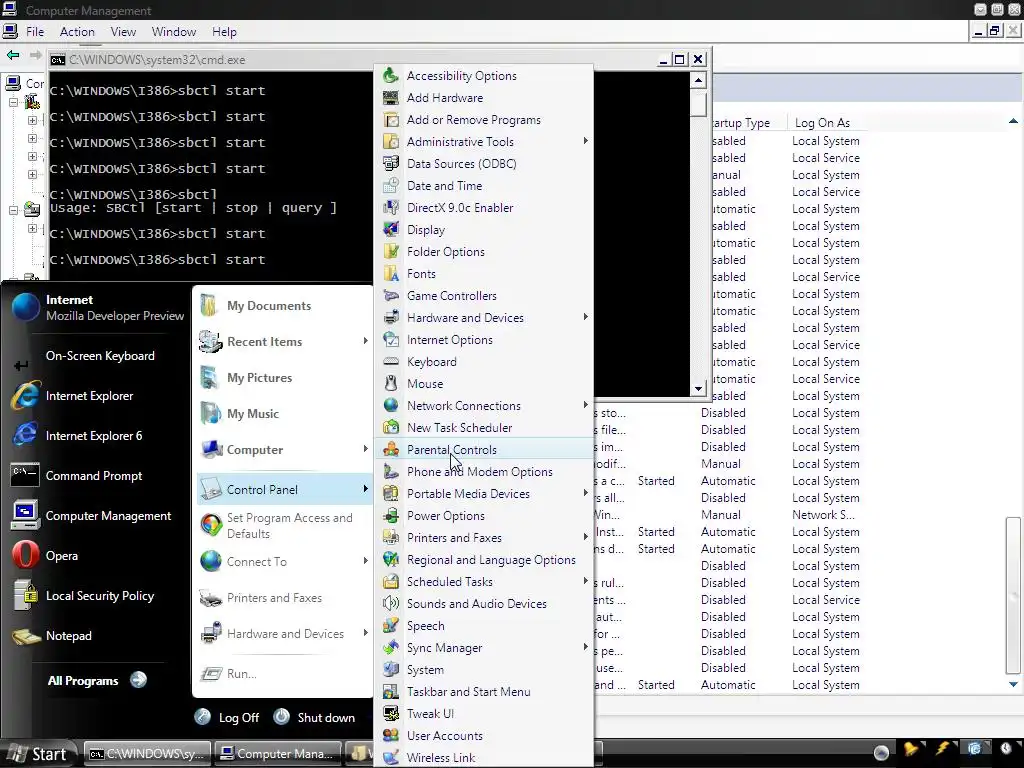The width and height of the screenshot is (1024, 768).
Task: Expand Network Connections submenu arrow
Action: coord(585,405)
